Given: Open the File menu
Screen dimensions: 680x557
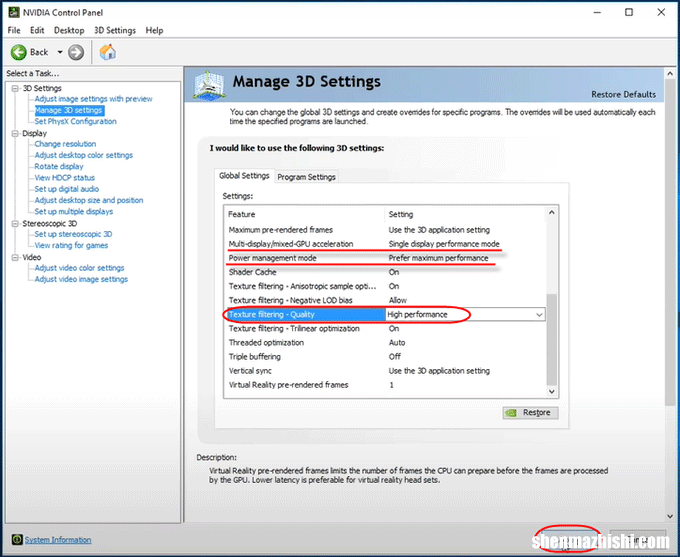Looking at the screenshot, I should [x=14, y=30].
